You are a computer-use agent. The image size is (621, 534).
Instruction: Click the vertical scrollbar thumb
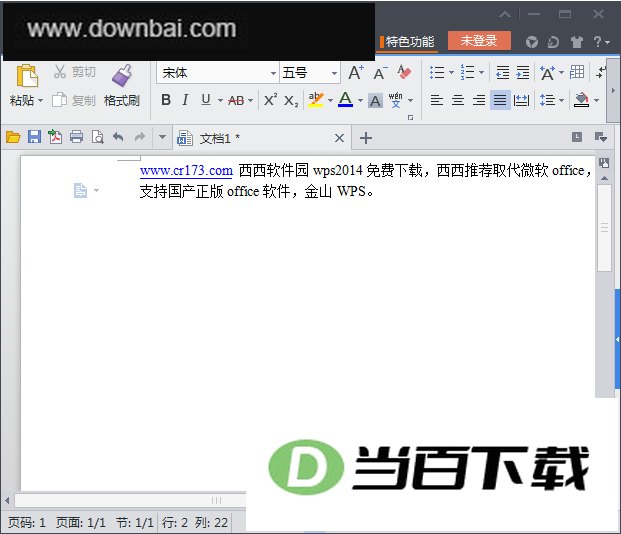[604, 228]
